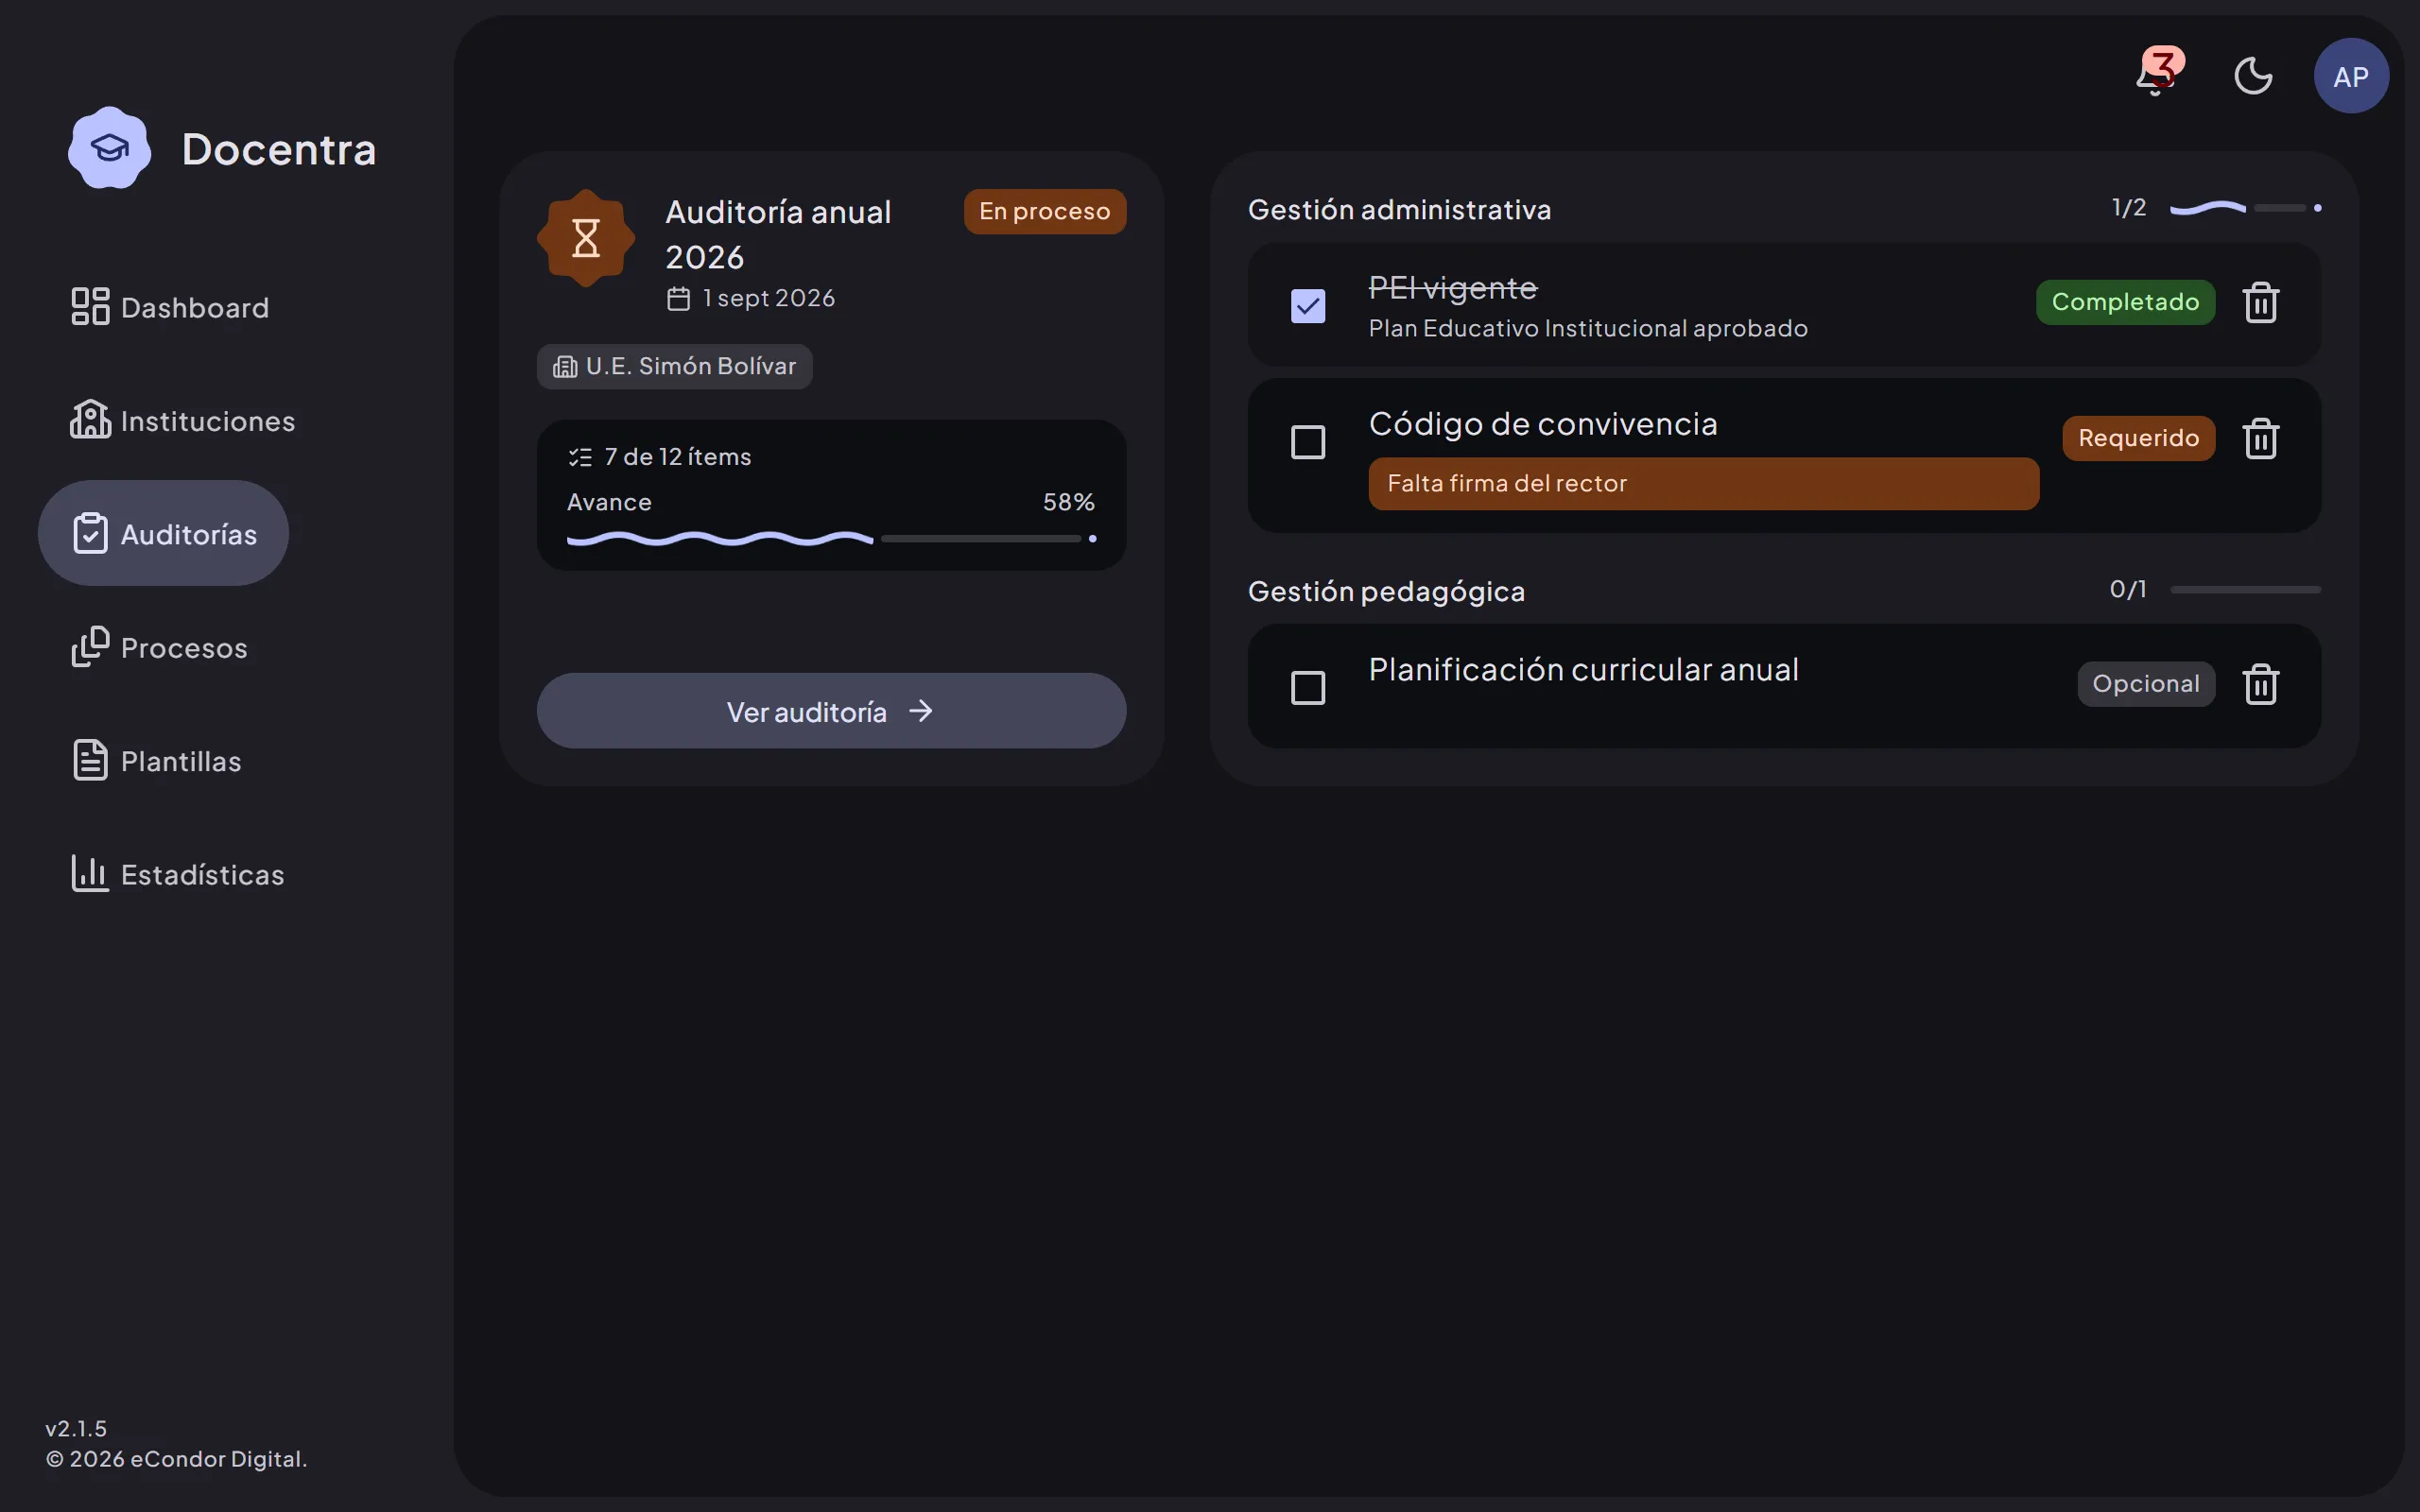Viewport: 2420px width, 1512px height.
Task: Click the building icon in U.E. Simón Bolívar chip
Action: [x=565, y=367]
